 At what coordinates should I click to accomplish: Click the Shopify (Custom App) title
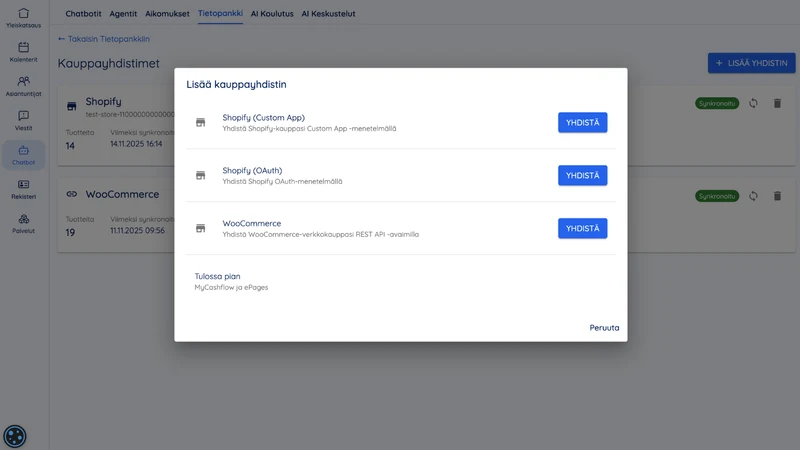pos(263,117)
